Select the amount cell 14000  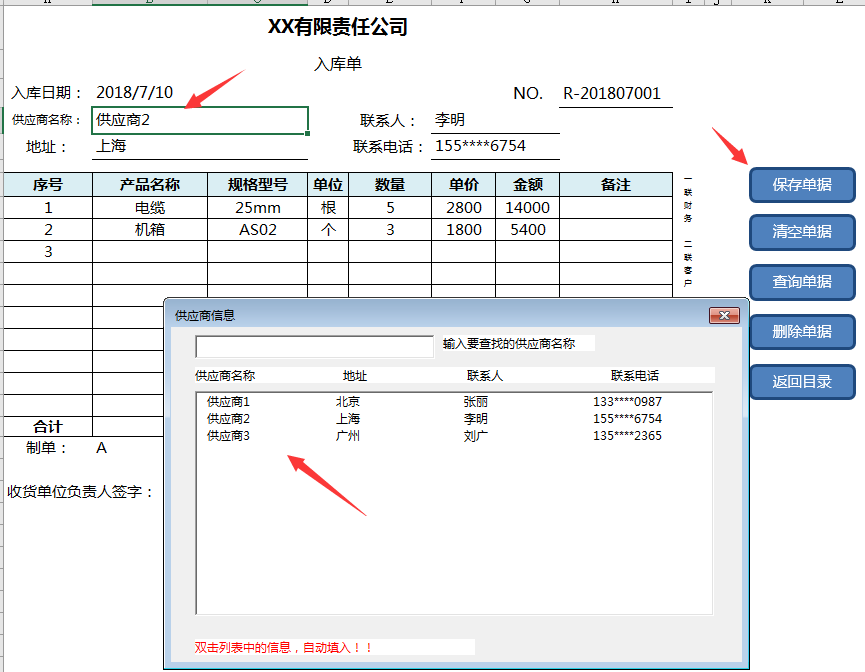528,207
